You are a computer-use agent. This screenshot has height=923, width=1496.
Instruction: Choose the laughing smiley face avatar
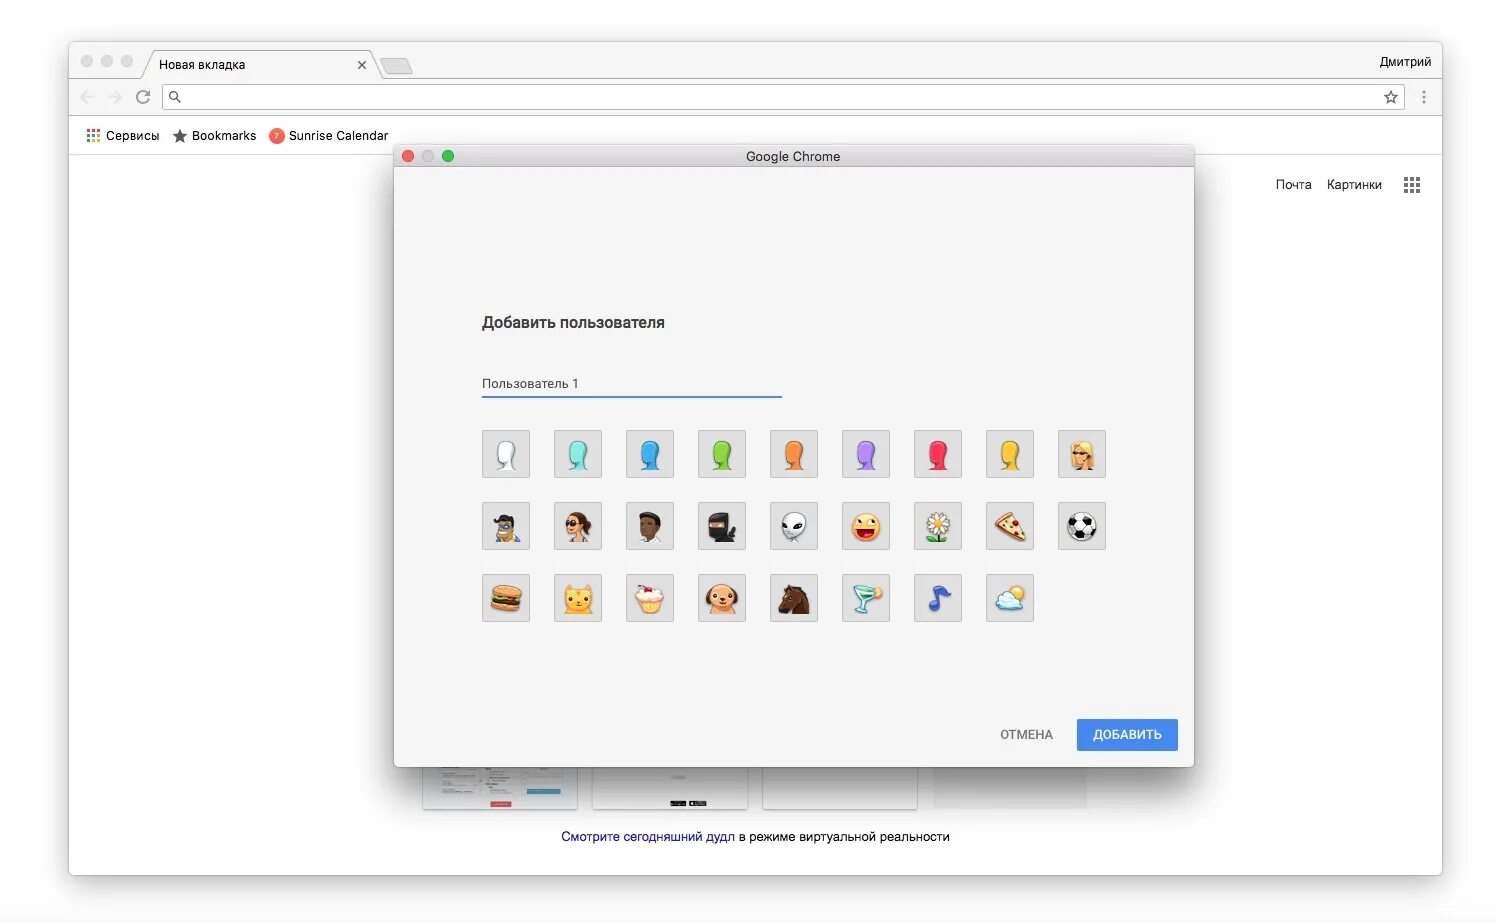(866, 526)
